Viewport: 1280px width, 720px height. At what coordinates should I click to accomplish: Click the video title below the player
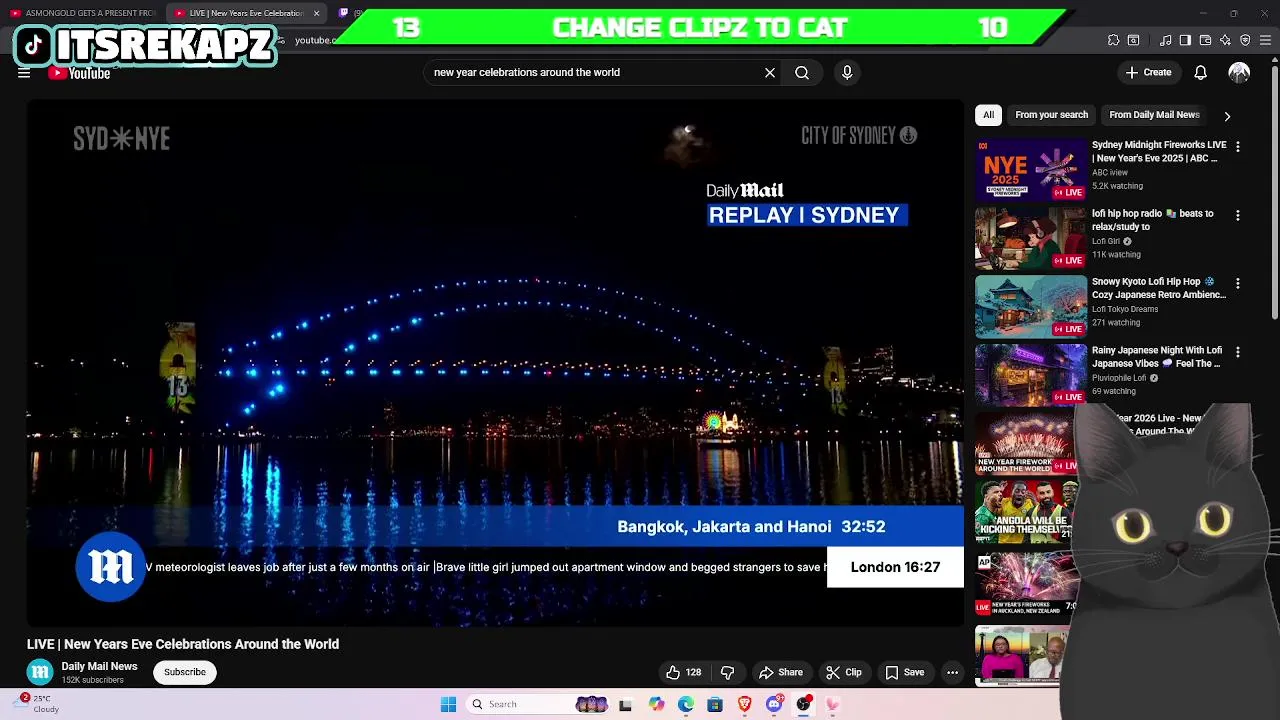pos(183,644)
